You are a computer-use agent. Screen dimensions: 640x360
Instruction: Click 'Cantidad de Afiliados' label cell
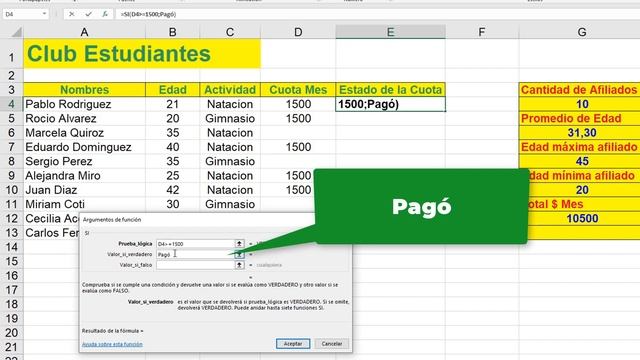coord(580,90)
